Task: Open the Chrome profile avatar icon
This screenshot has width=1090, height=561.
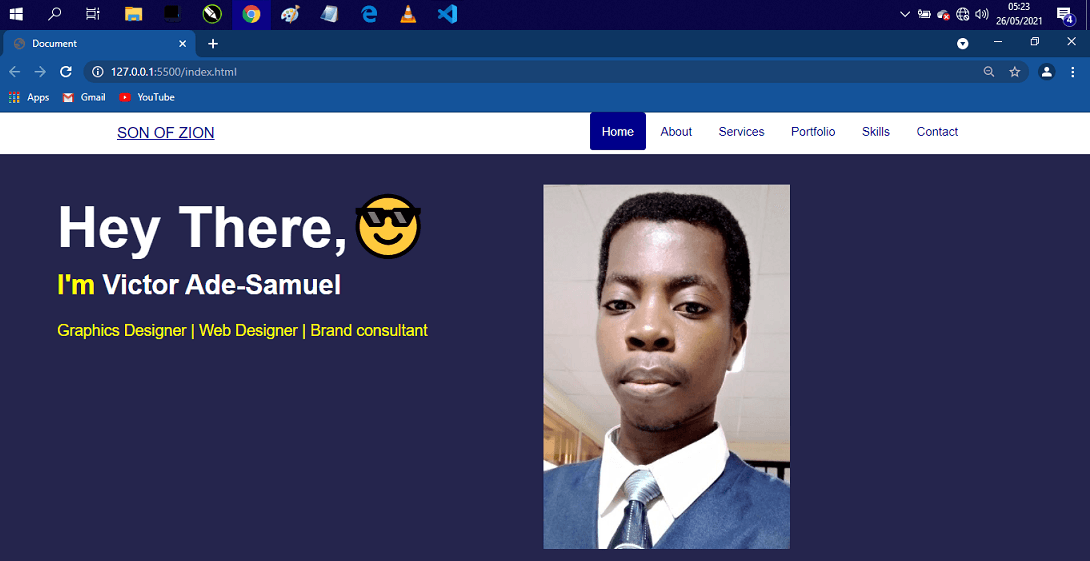Action: click(1046, 72)
